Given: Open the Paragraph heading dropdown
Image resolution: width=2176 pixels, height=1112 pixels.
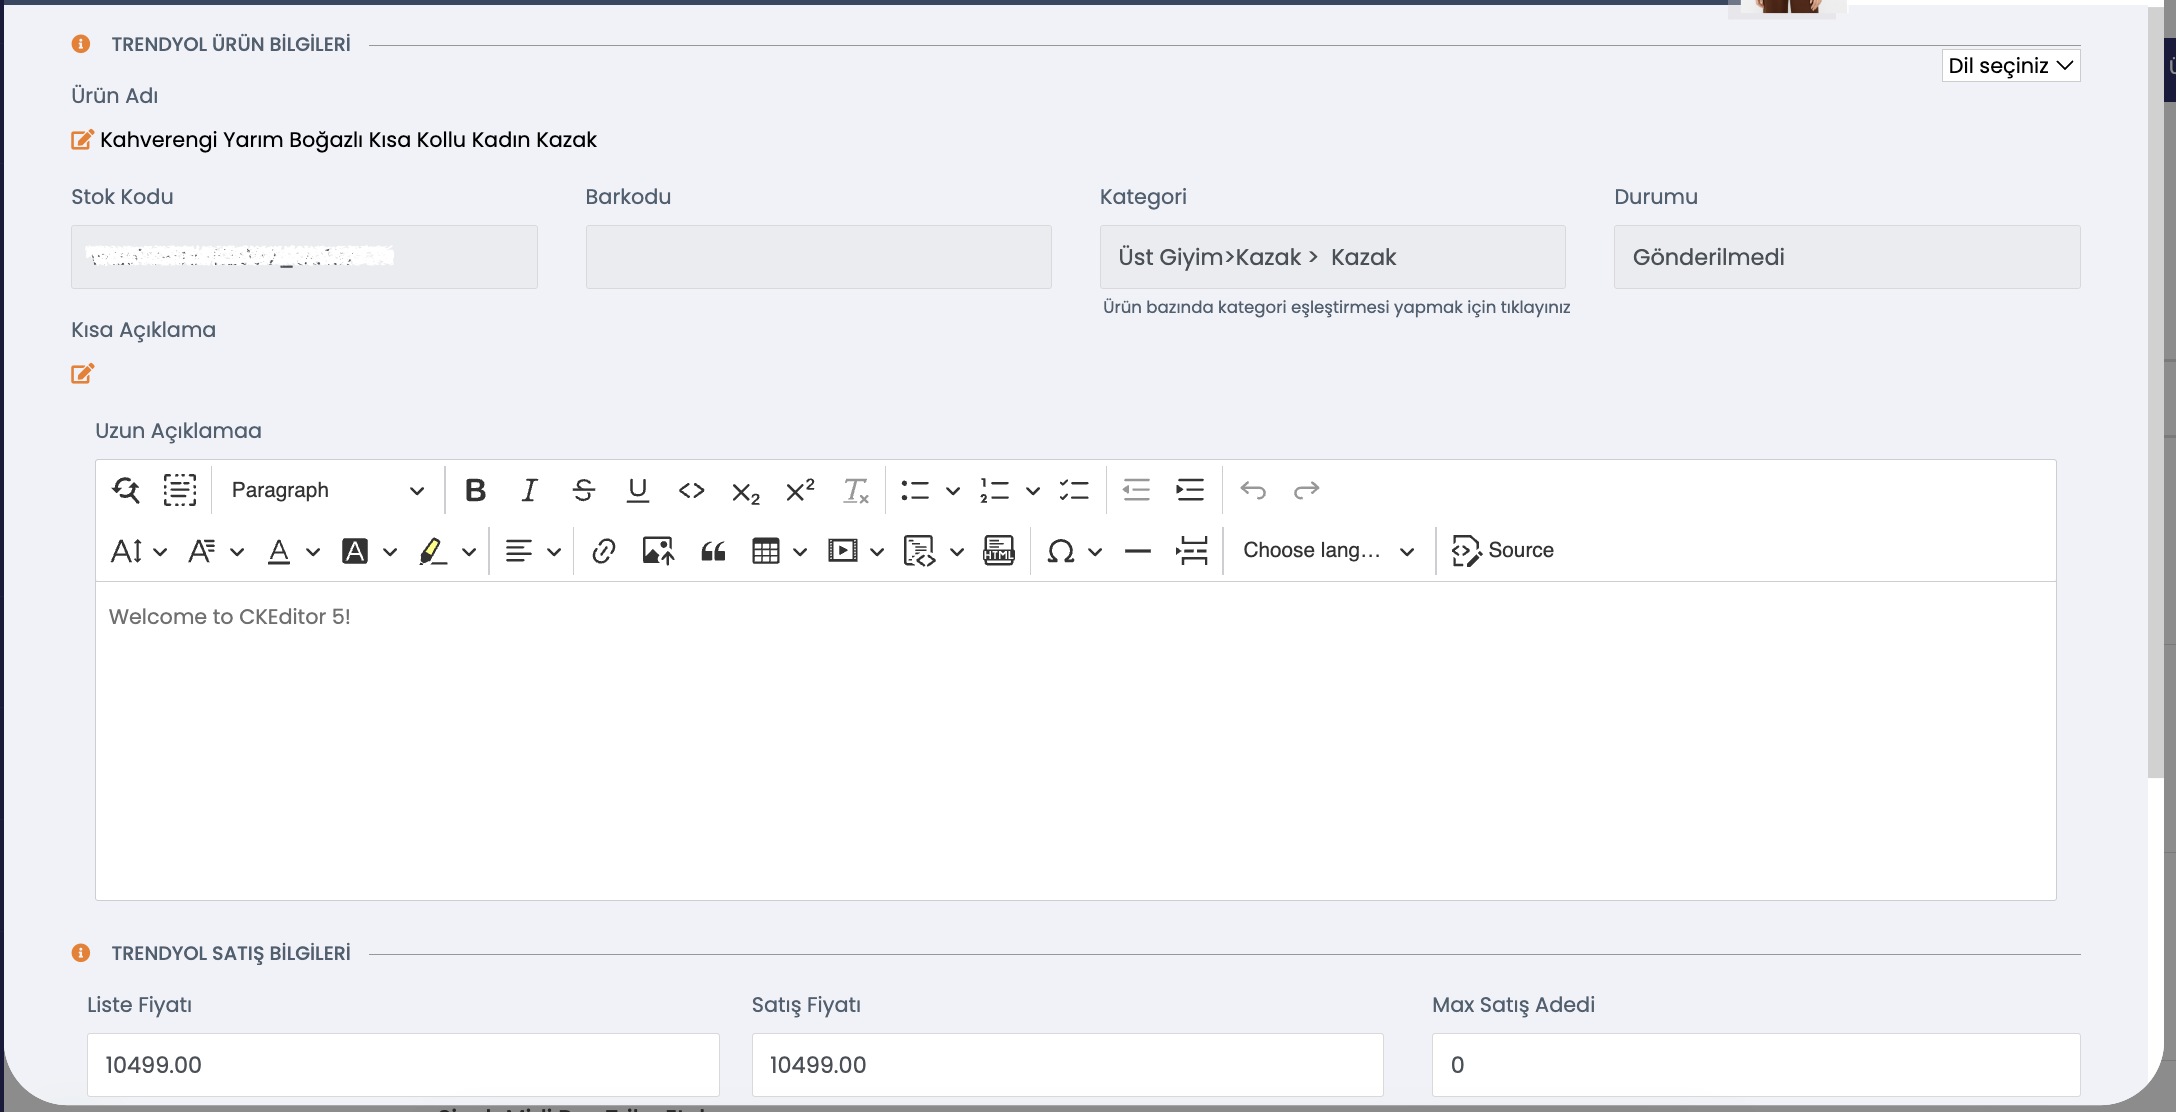Looking at the screenshot, I should [327, 490].
